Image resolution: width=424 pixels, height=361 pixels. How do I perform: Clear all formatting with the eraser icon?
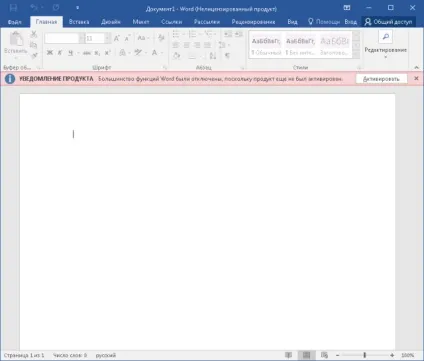pyautogui.click(x=161, y=38)
